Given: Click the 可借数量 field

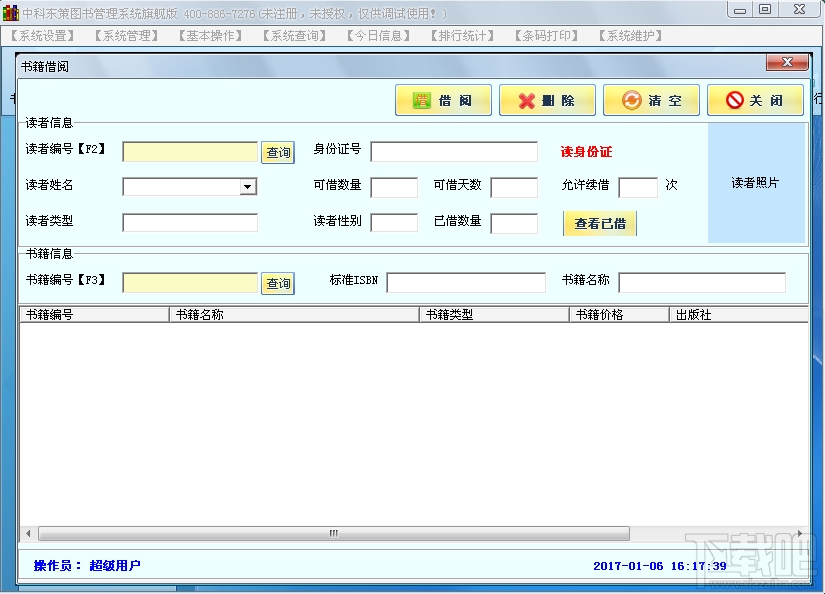Looking at the screenshot, I should point(394,187).
